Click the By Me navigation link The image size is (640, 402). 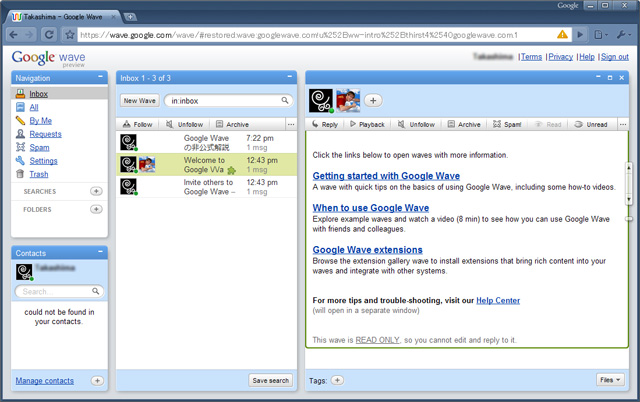click(40, 121)
